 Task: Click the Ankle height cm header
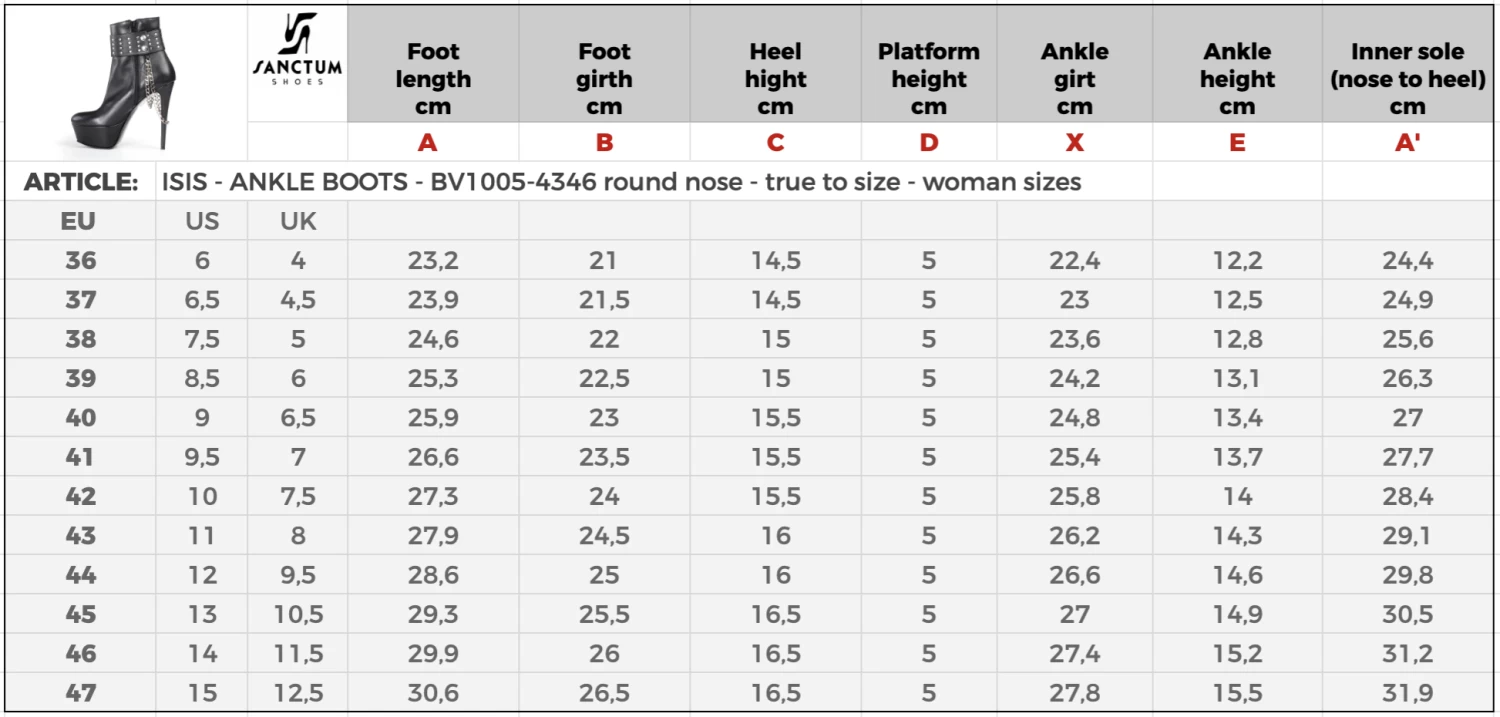1237,79
